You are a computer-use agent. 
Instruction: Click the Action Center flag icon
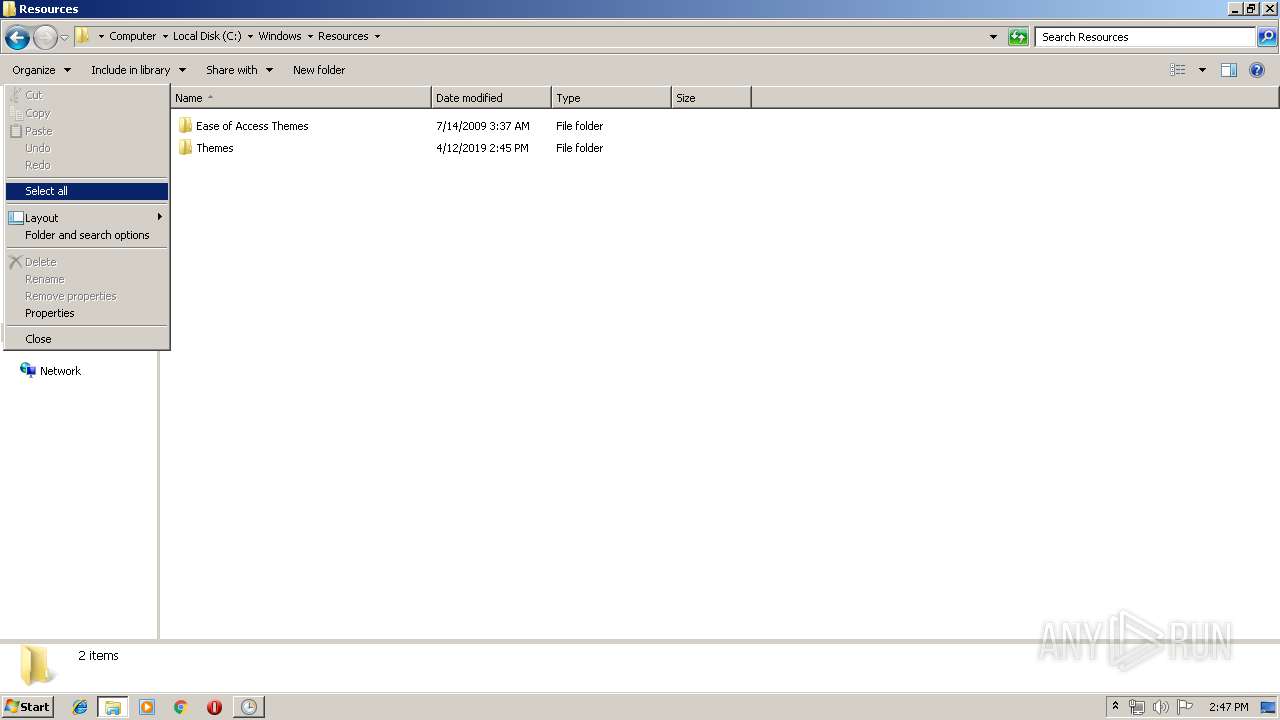1184,707
